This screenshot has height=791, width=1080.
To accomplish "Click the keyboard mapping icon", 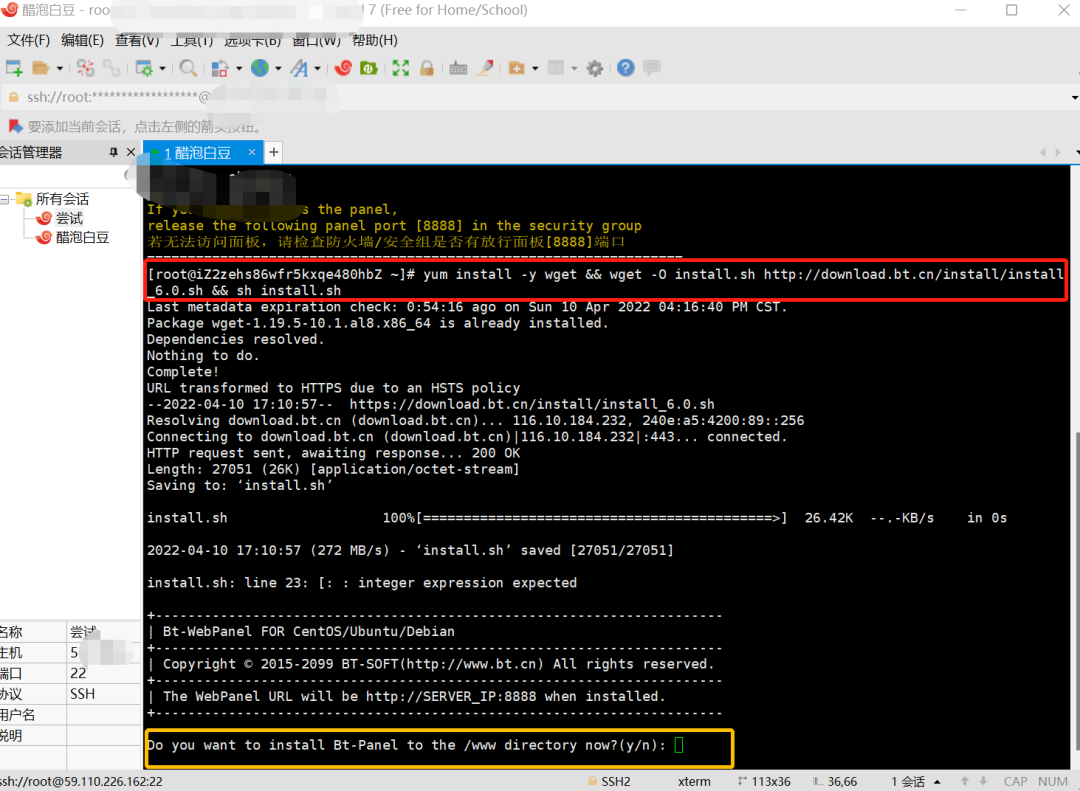I will pyautogui.click(x=458, y=68).
